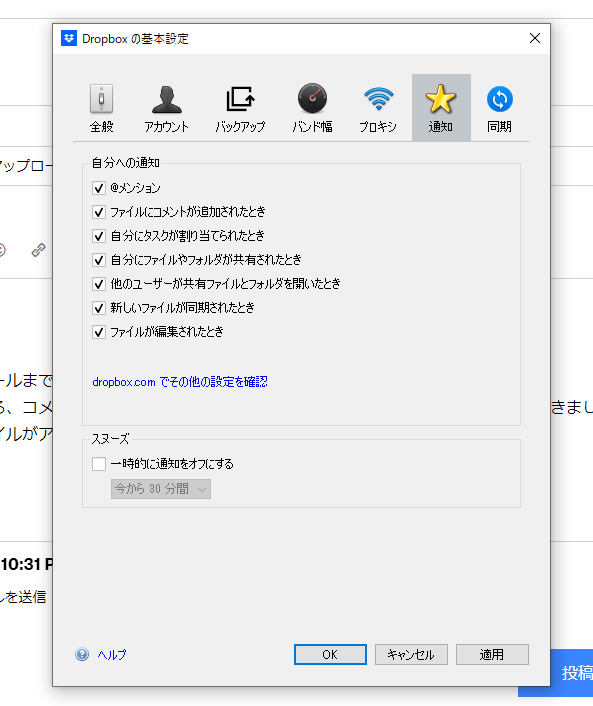Toggle 他のユーザーが共有ファイルとフォルダを開いたとき checkbox
Viewport: 593px width, 706px height.
click(99, 284)
